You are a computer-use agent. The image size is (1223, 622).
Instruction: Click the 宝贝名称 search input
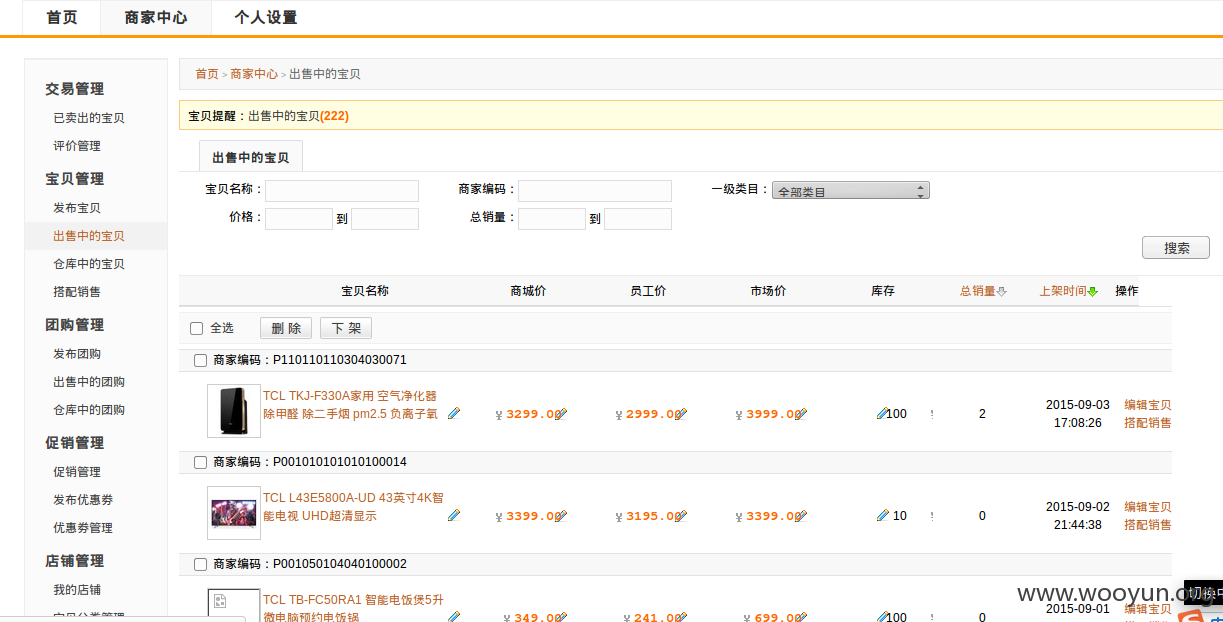342,191
